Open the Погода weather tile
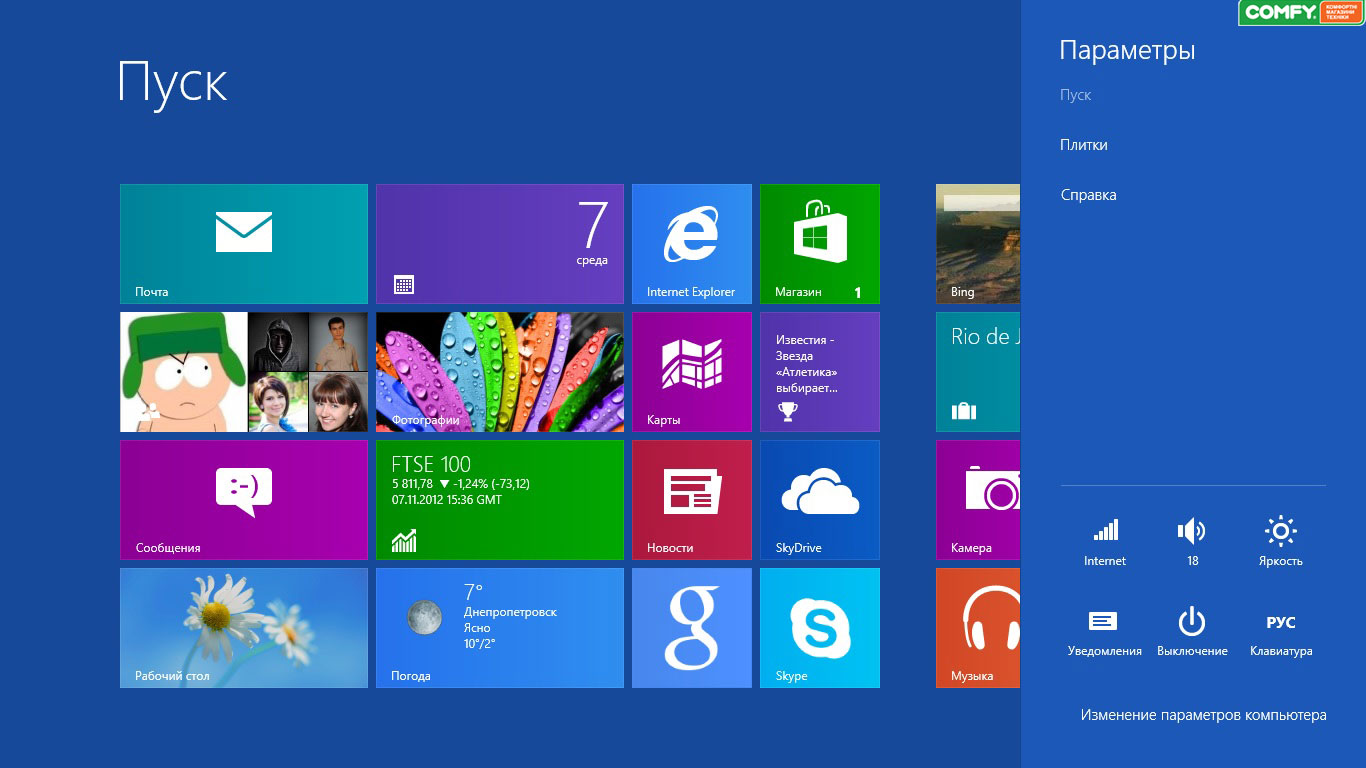Viewport: 1366px width, 768px height. click(500, 628)
